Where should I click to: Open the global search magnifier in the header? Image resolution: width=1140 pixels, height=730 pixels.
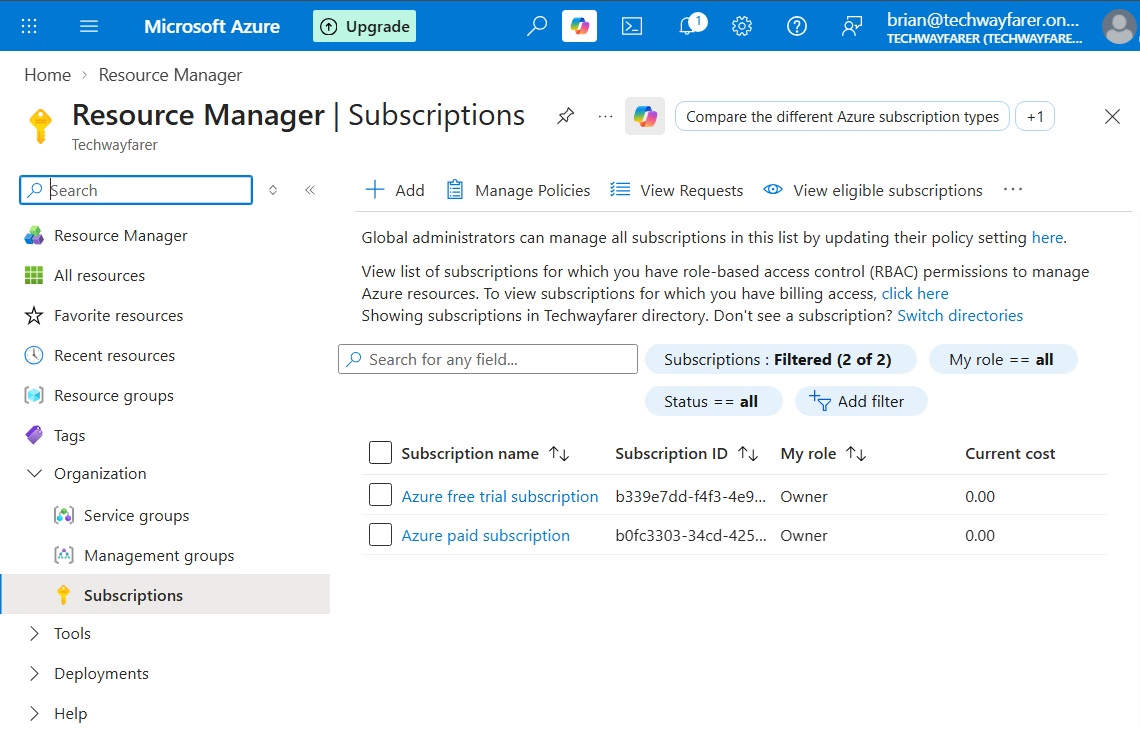click(537, 26)
